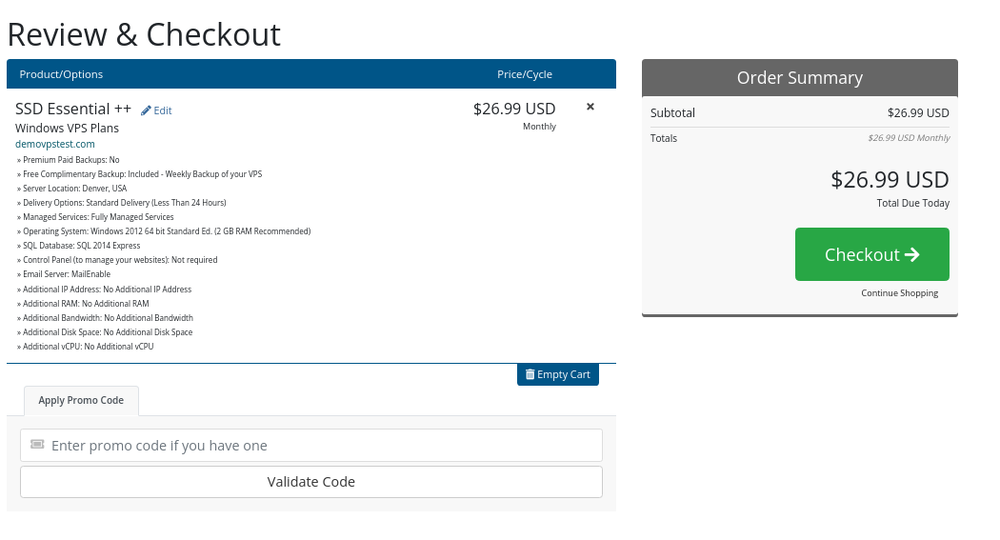This screenshot has width=1000, height=540.
Task: Click the green Checkout button
Action: [872, 254]
